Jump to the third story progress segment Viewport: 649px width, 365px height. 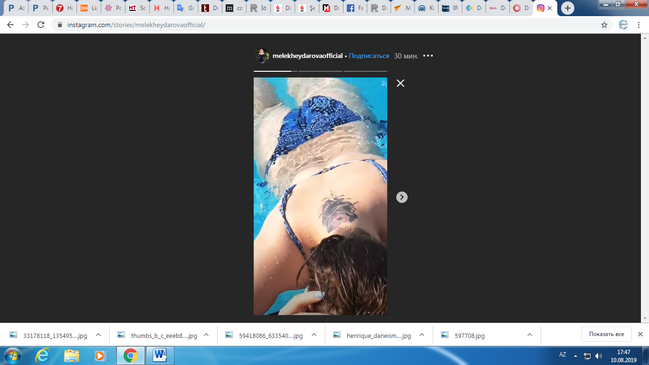pos(365,71)
